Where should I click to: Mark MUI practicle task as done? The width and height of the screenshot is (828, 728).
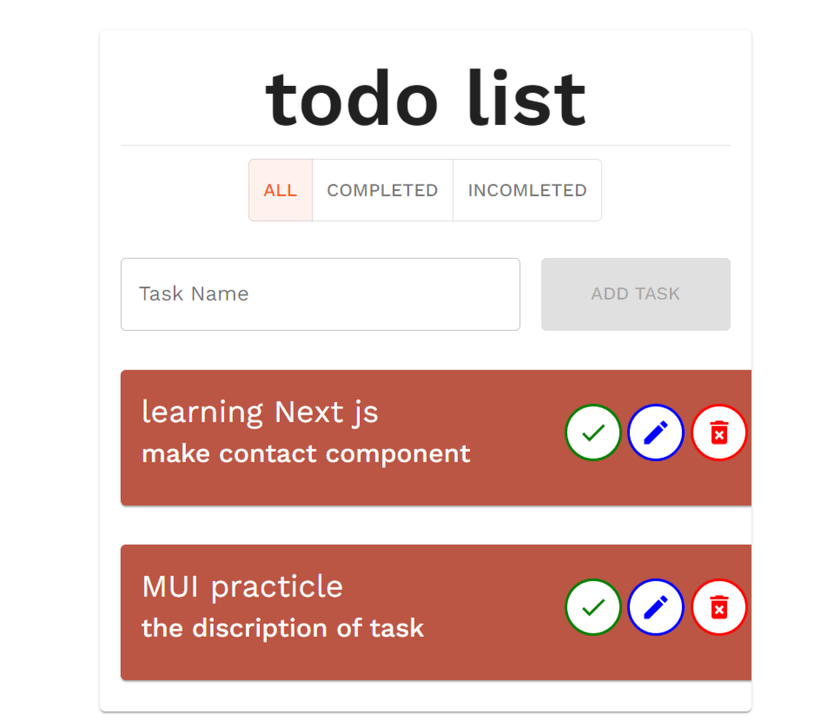[x=592, y=607]
